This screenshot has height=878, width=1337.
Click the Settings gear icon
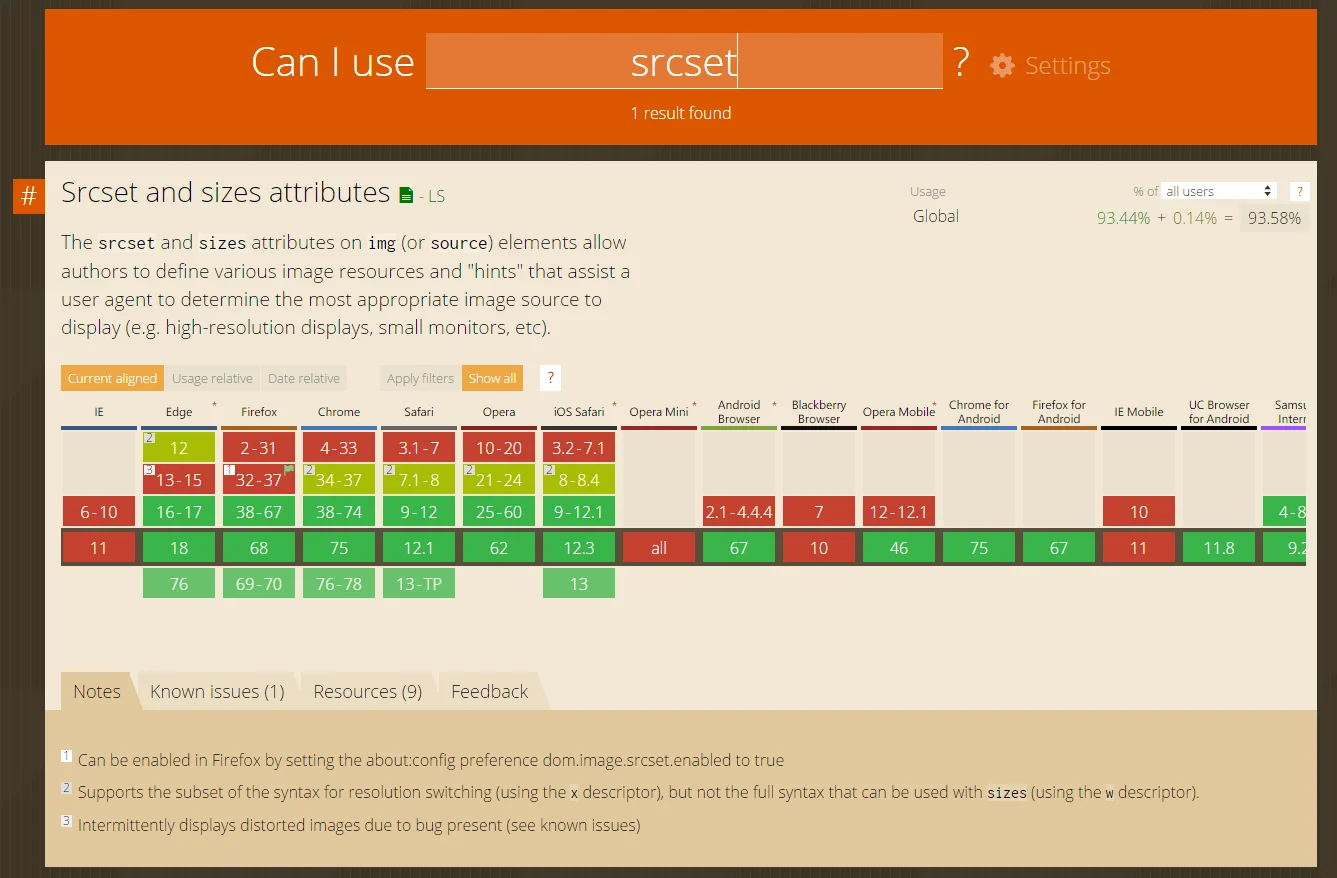[1002, 65]
